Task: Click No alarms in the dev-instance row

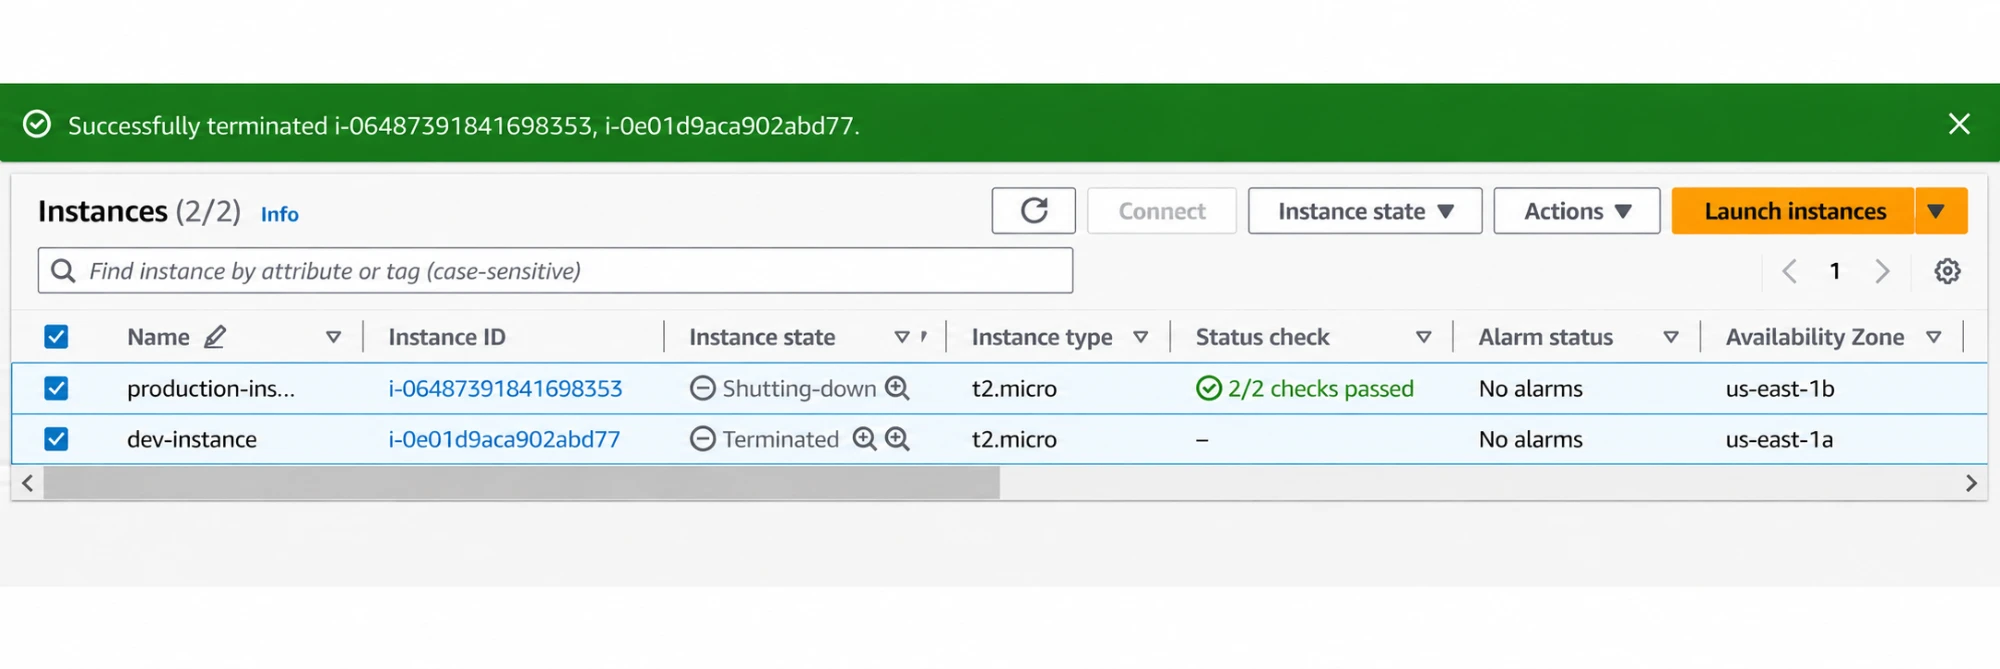Action: (1531, 439)
